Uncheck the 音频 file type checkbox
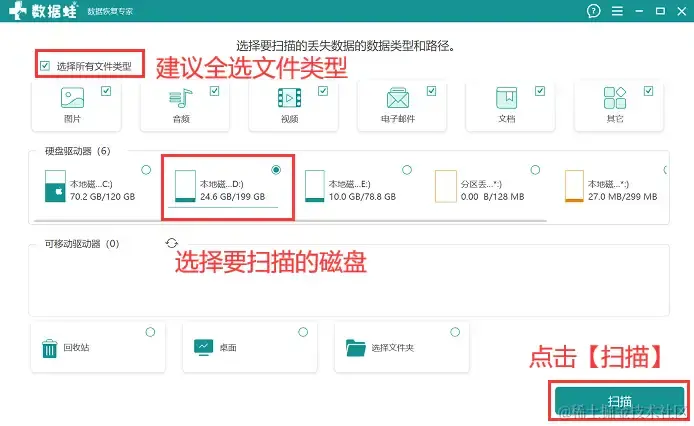This screenshot has height=426, width=694. [215, 91]
